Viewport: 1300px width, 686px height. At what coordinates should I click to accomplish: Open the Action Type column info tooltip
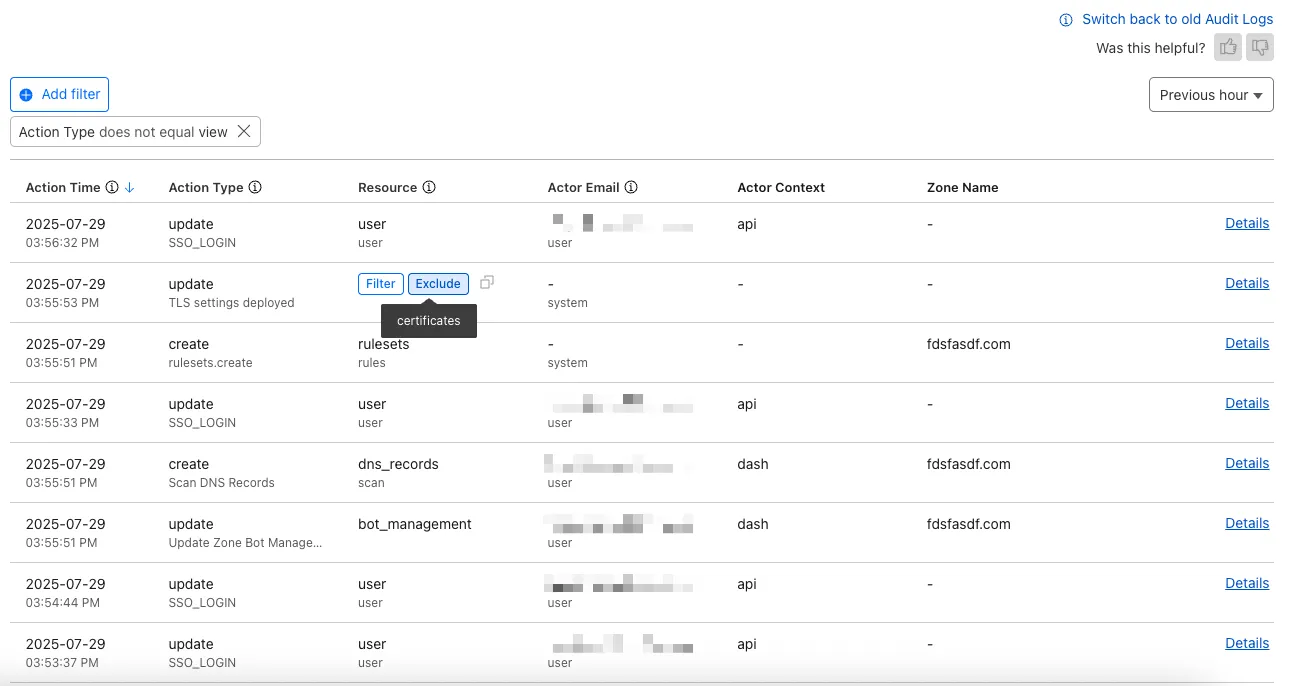(x=256, y=186)
